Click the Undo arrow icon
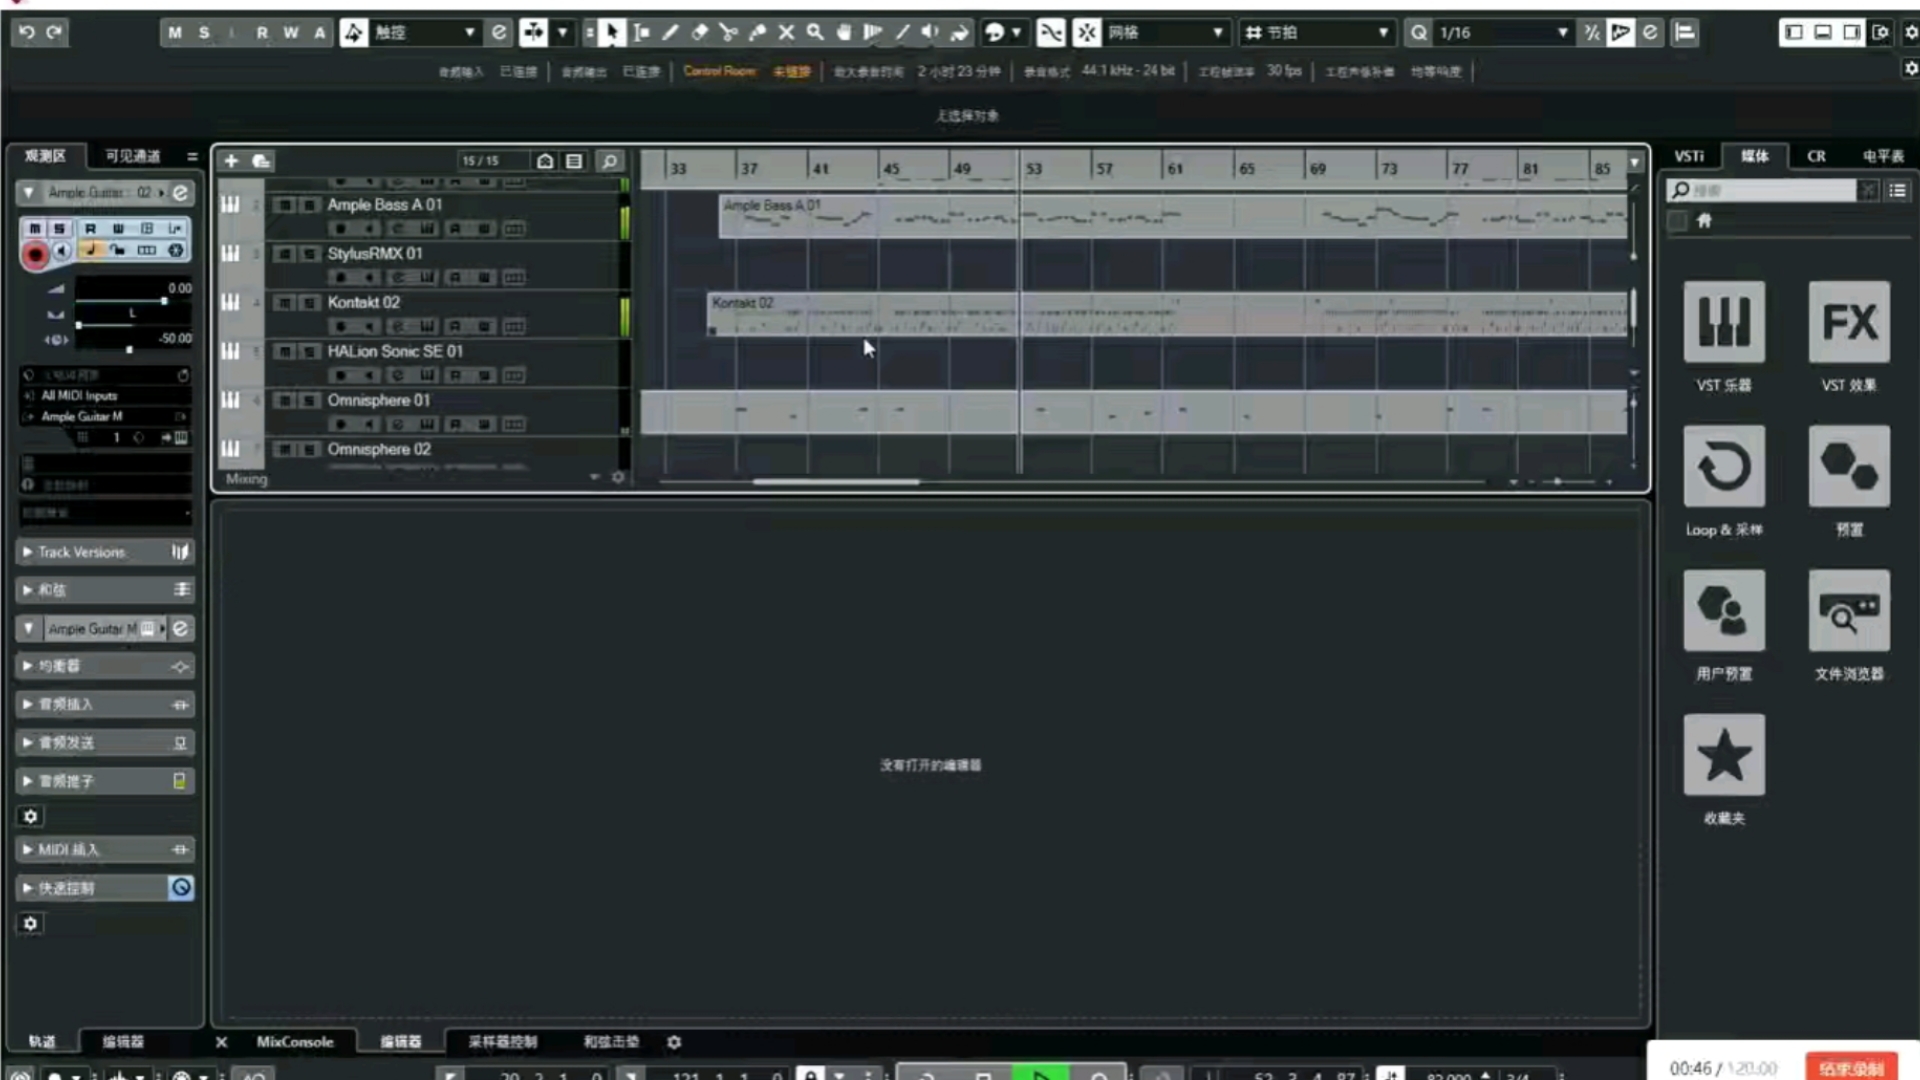The width and height of the screenshot is (1920, 1080). (x=27, y=32)
